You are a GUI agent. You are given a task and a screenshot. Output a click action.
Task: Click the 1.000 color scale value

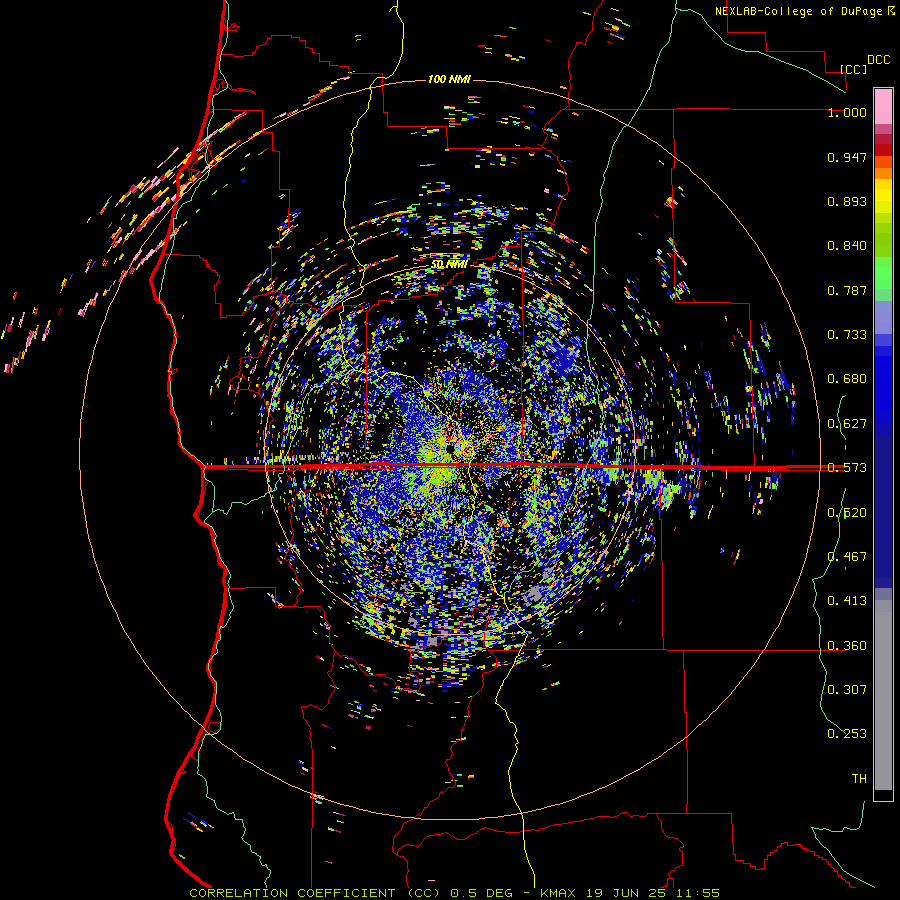pyautogui.click(x=847, y=112)
